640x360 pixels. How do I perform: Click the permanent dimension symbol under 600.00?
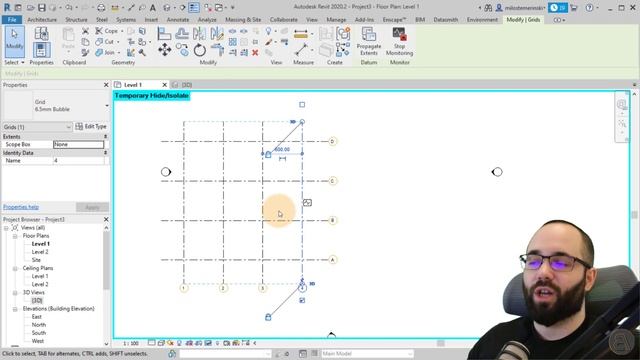(x=282, y=159)
